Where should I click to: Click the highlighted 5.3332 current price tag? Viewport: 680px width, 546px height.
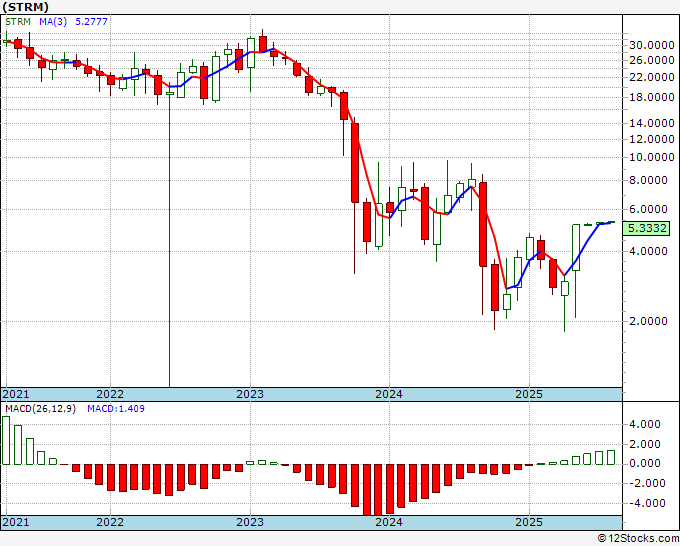point(646,228)
